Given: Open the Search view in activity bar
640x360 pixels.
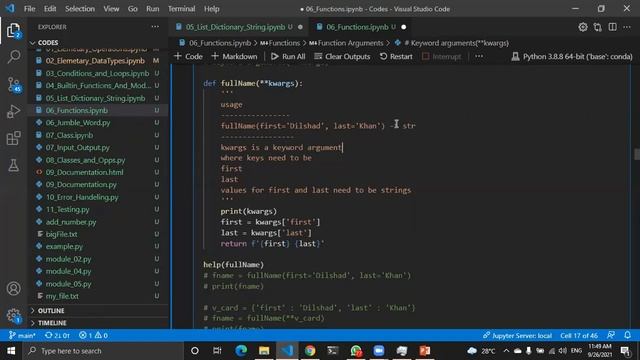Looking at the screenshot, I should tap(13, 56).
